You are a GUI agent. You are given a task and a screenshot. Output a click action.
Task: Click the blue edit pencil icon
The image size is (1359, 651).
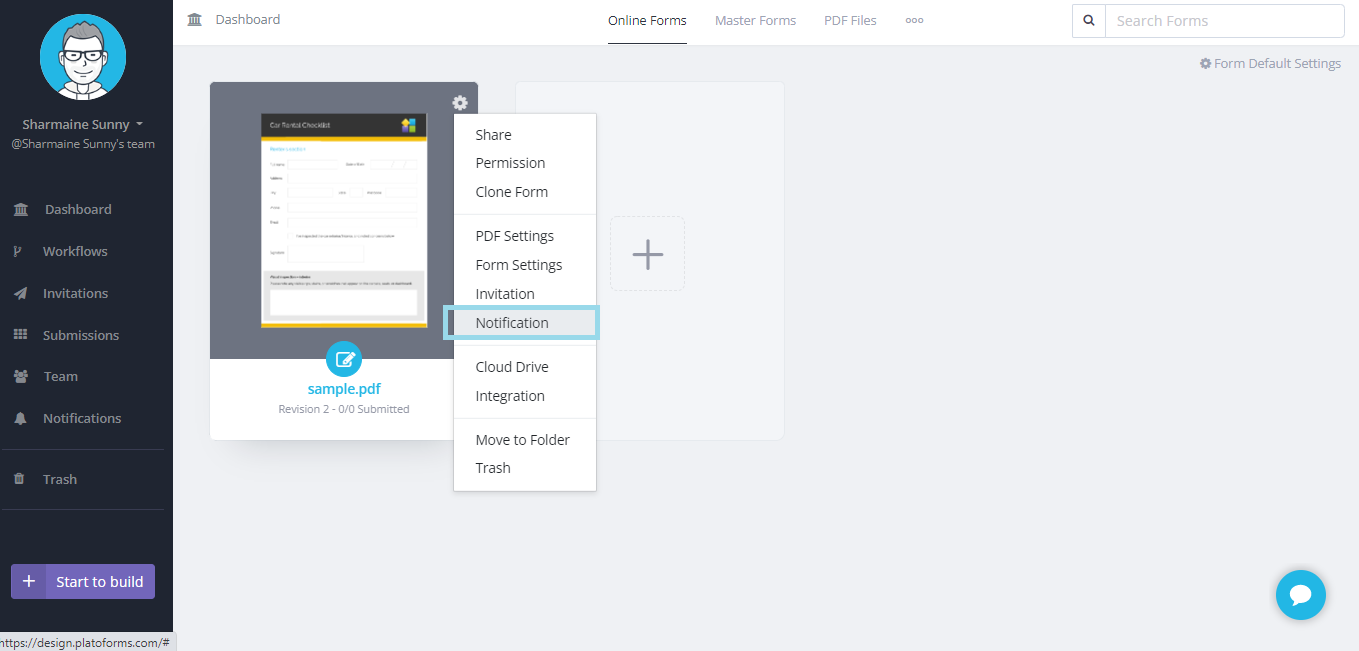click(x=344, y=359)
